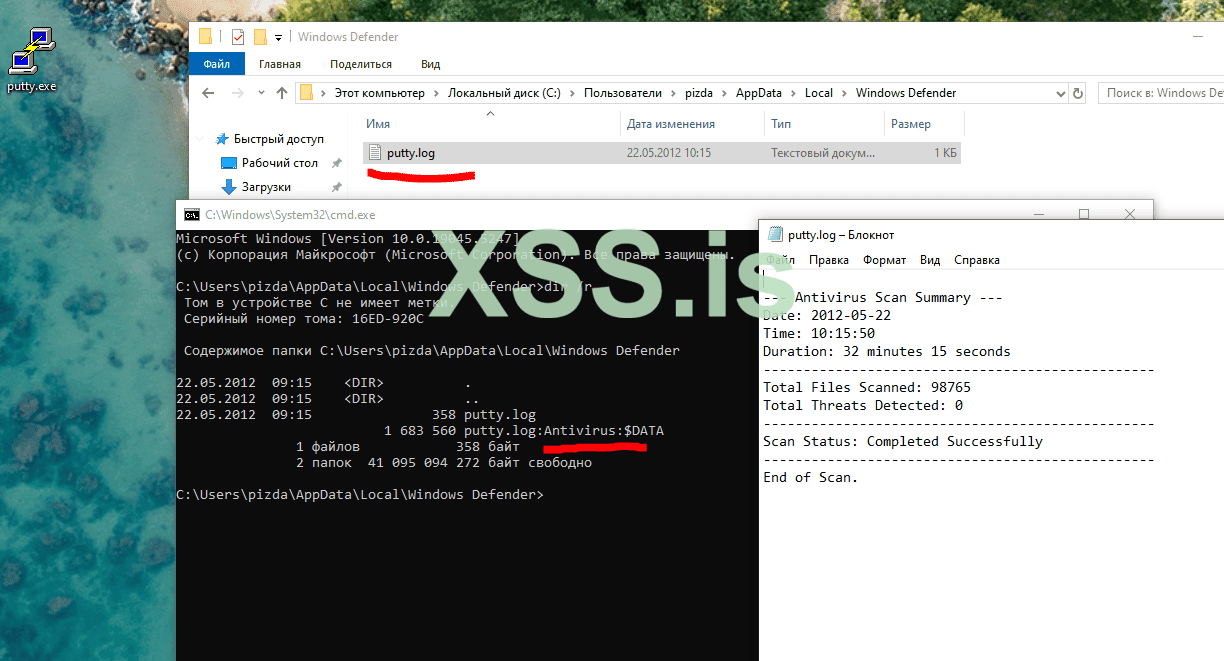Refresh the Explorer folder view
Viewport: 1224px width, 661px height.
(1078, 93)
